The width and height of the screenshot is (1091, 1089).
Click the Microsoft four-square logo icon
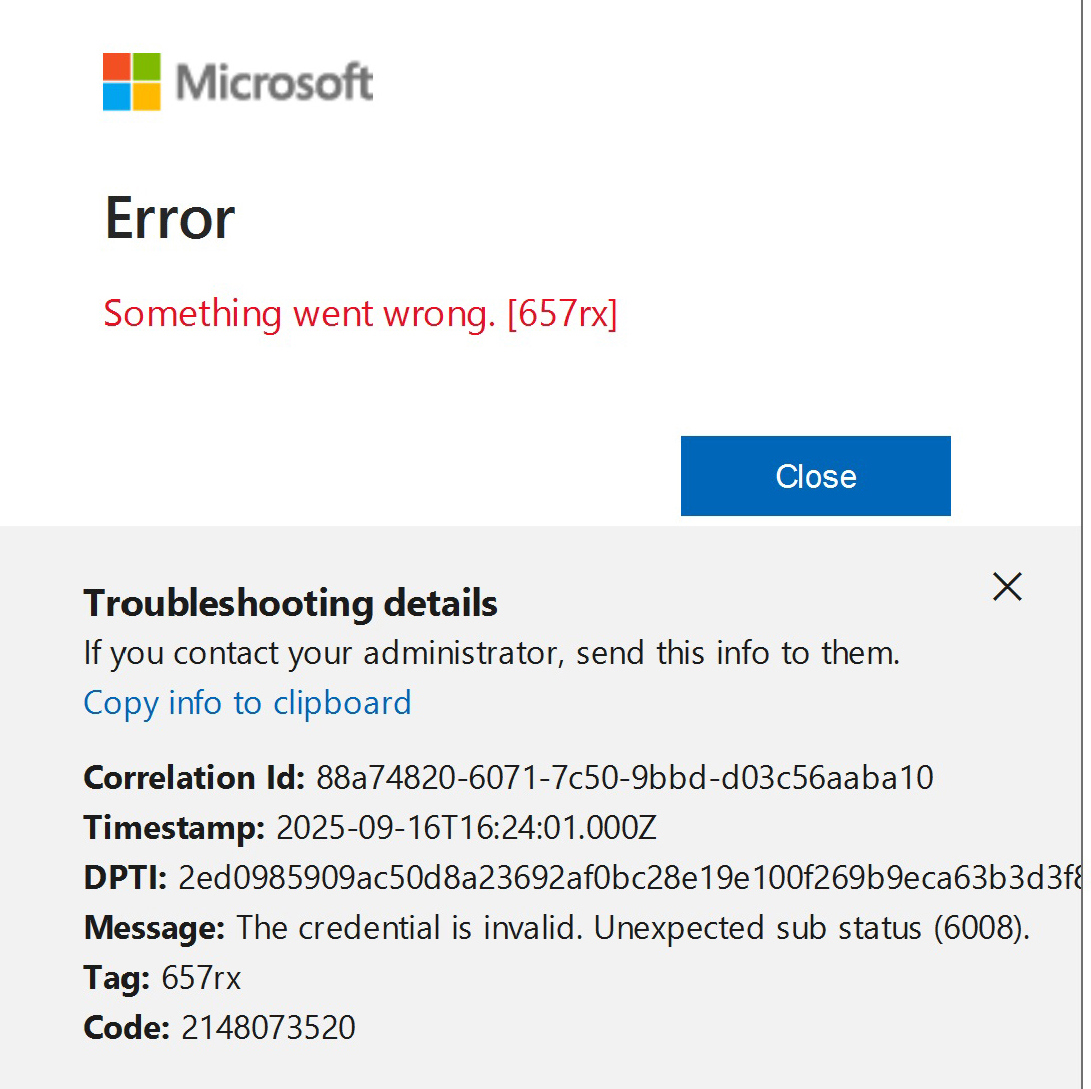[129, 81]
